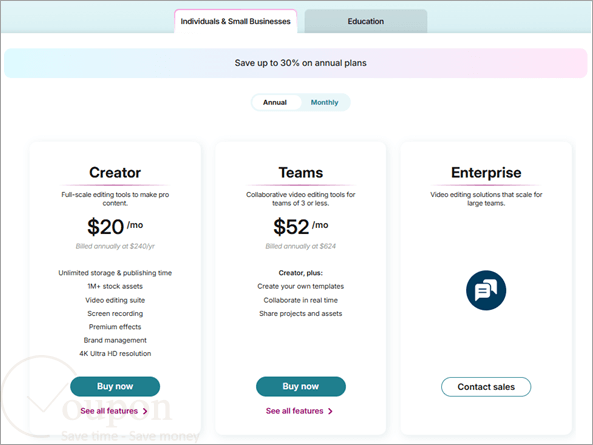Click the Save up to 30% banner
Viewport: 593px width, 445px height.
[296, 63]
